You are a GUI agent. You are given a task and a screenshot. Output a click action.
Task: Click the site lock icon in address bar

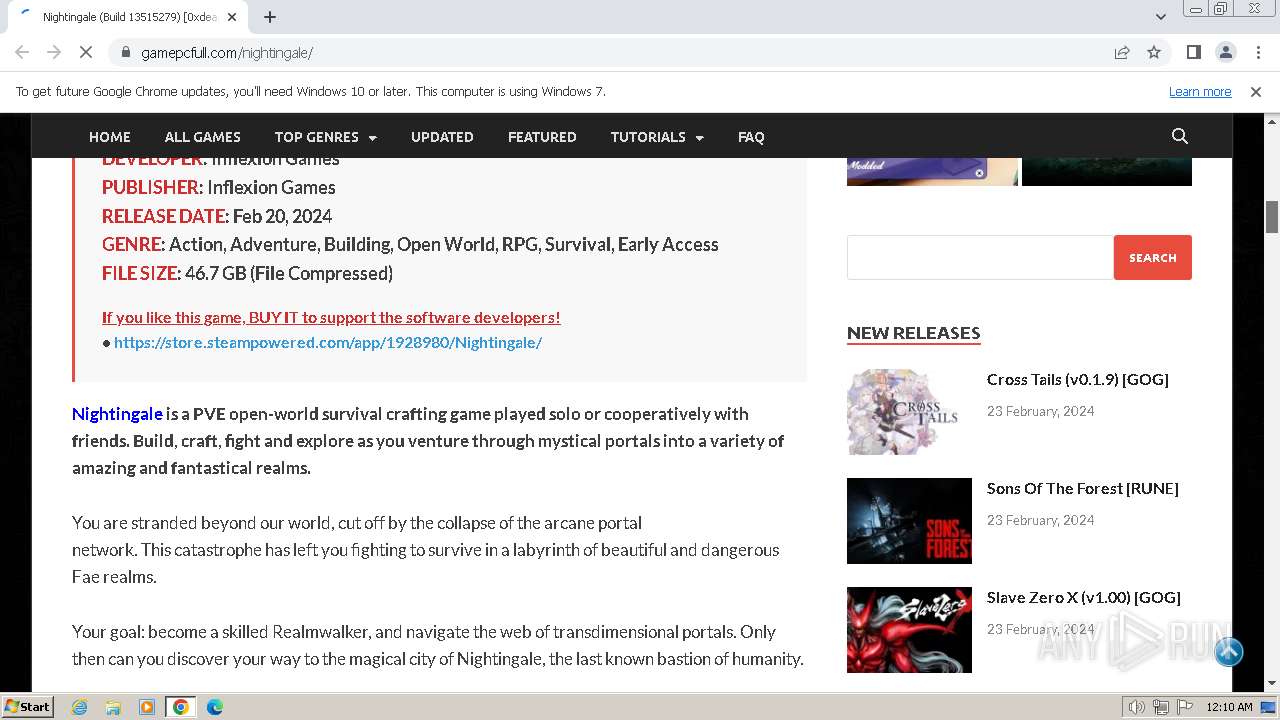pos(126,52)
